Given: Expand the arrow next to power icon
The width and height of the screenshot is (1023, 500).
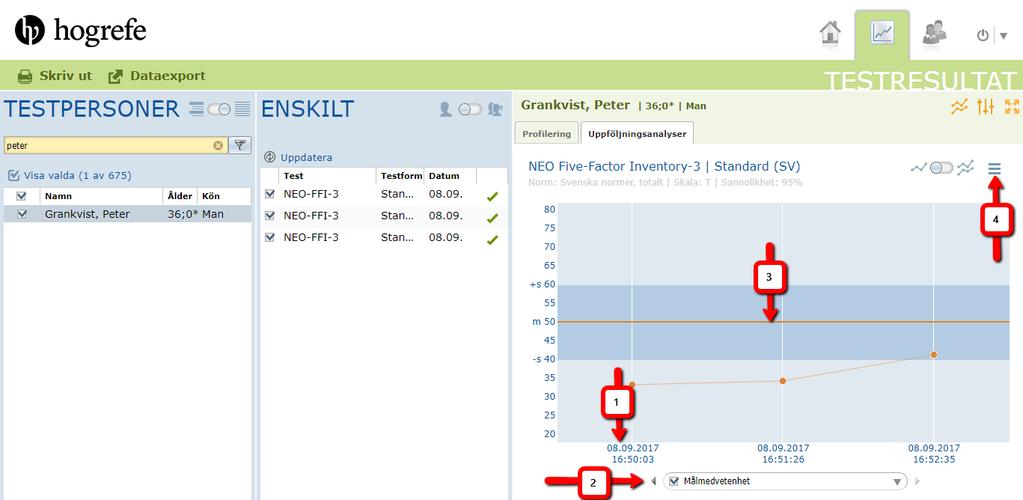Looking at the screenshot, I should coord(1003,36).
